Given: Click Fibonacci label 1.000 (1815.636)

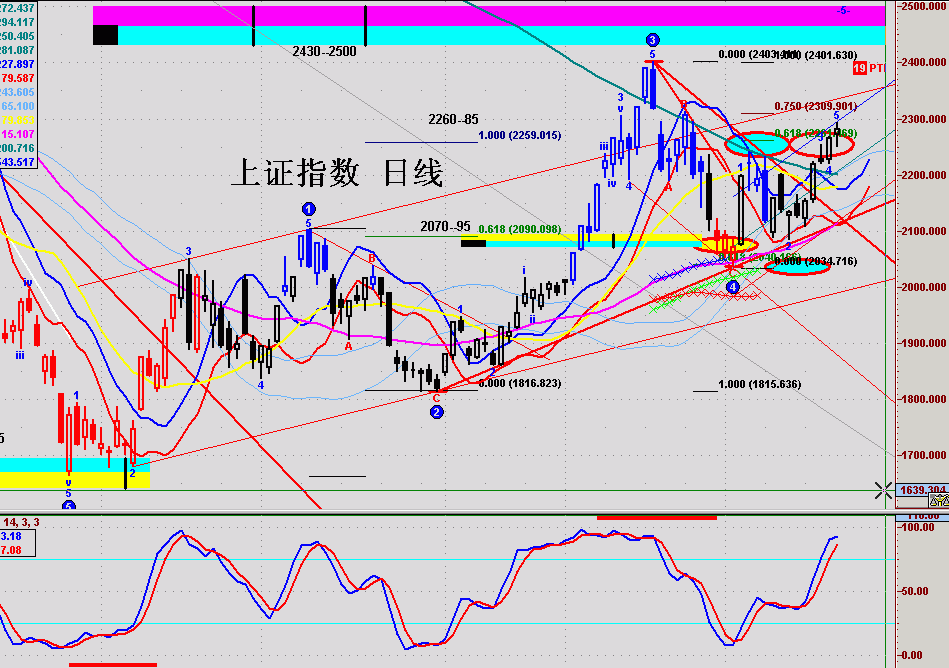Looking at the screenshot, I should tap(760, 384).
